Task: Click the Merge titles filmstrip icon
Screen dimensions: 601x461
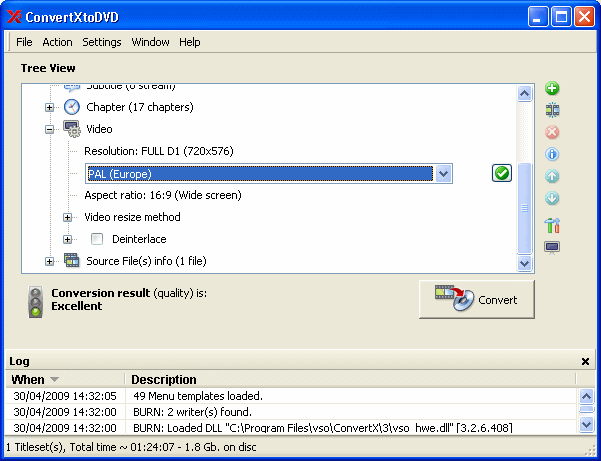Action: 552,110
